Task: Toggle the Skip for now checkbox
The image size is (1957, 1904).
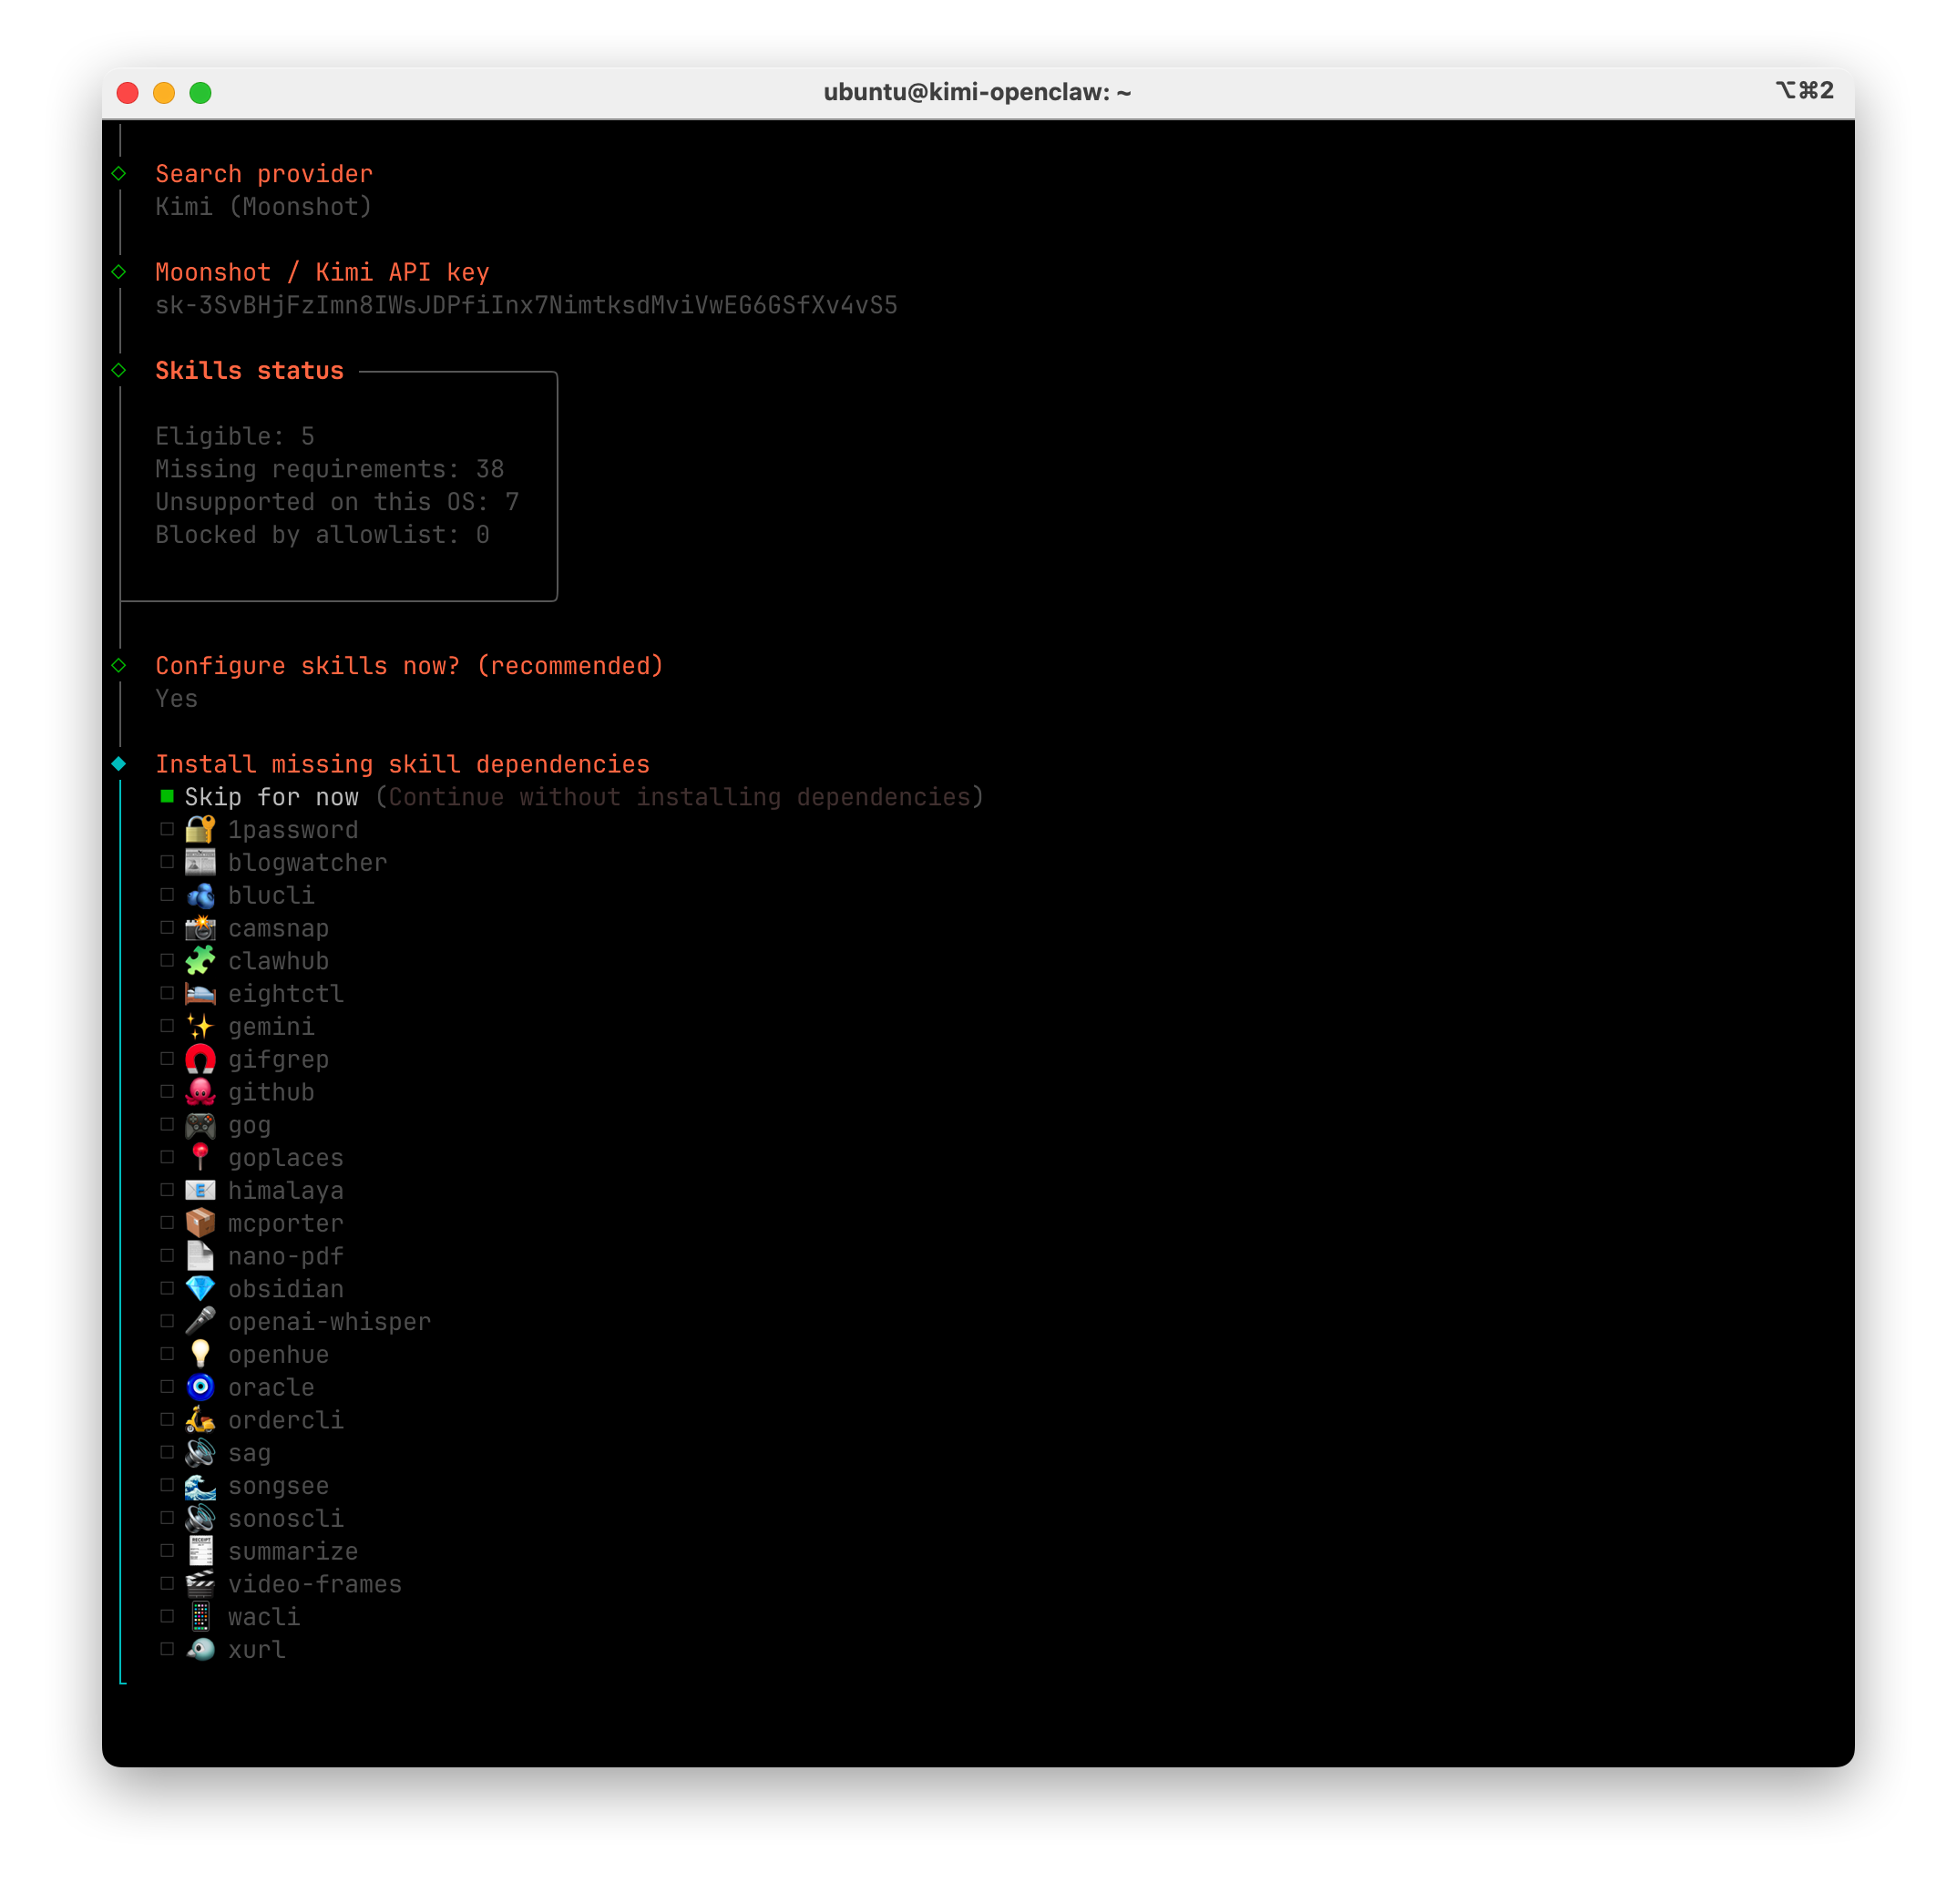Action: coord(167,796)
